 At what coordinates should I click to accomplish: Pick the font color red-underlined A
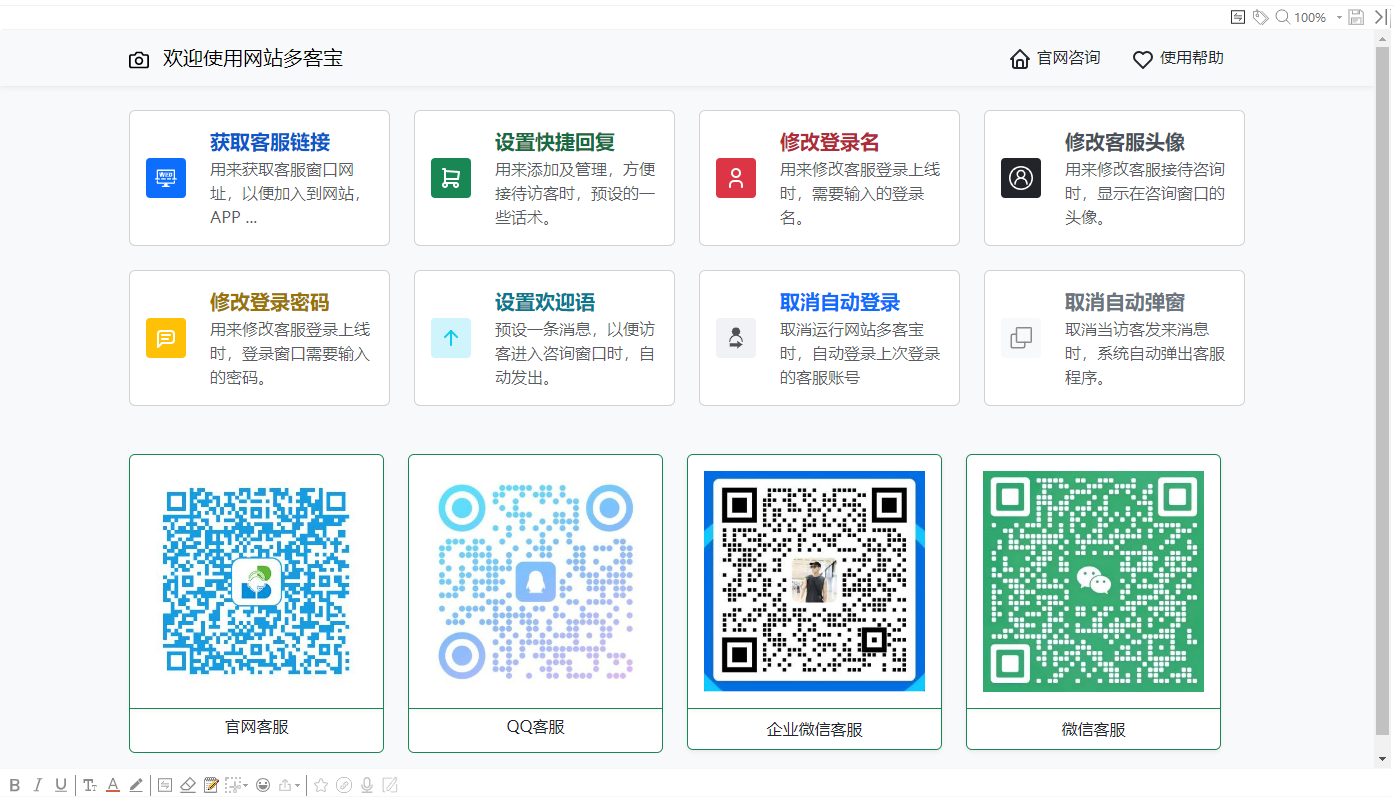(x=113, y=785)
